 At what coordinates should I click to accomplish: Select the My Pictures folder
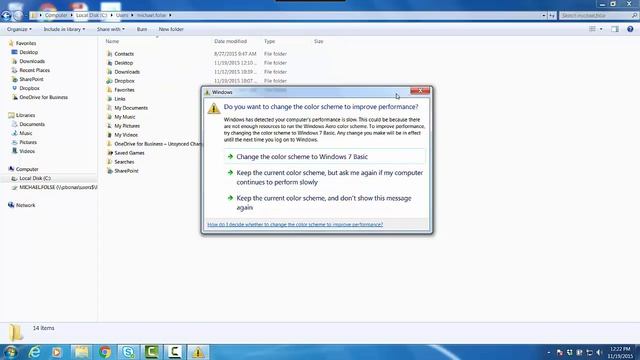click(x=127, y=126)
